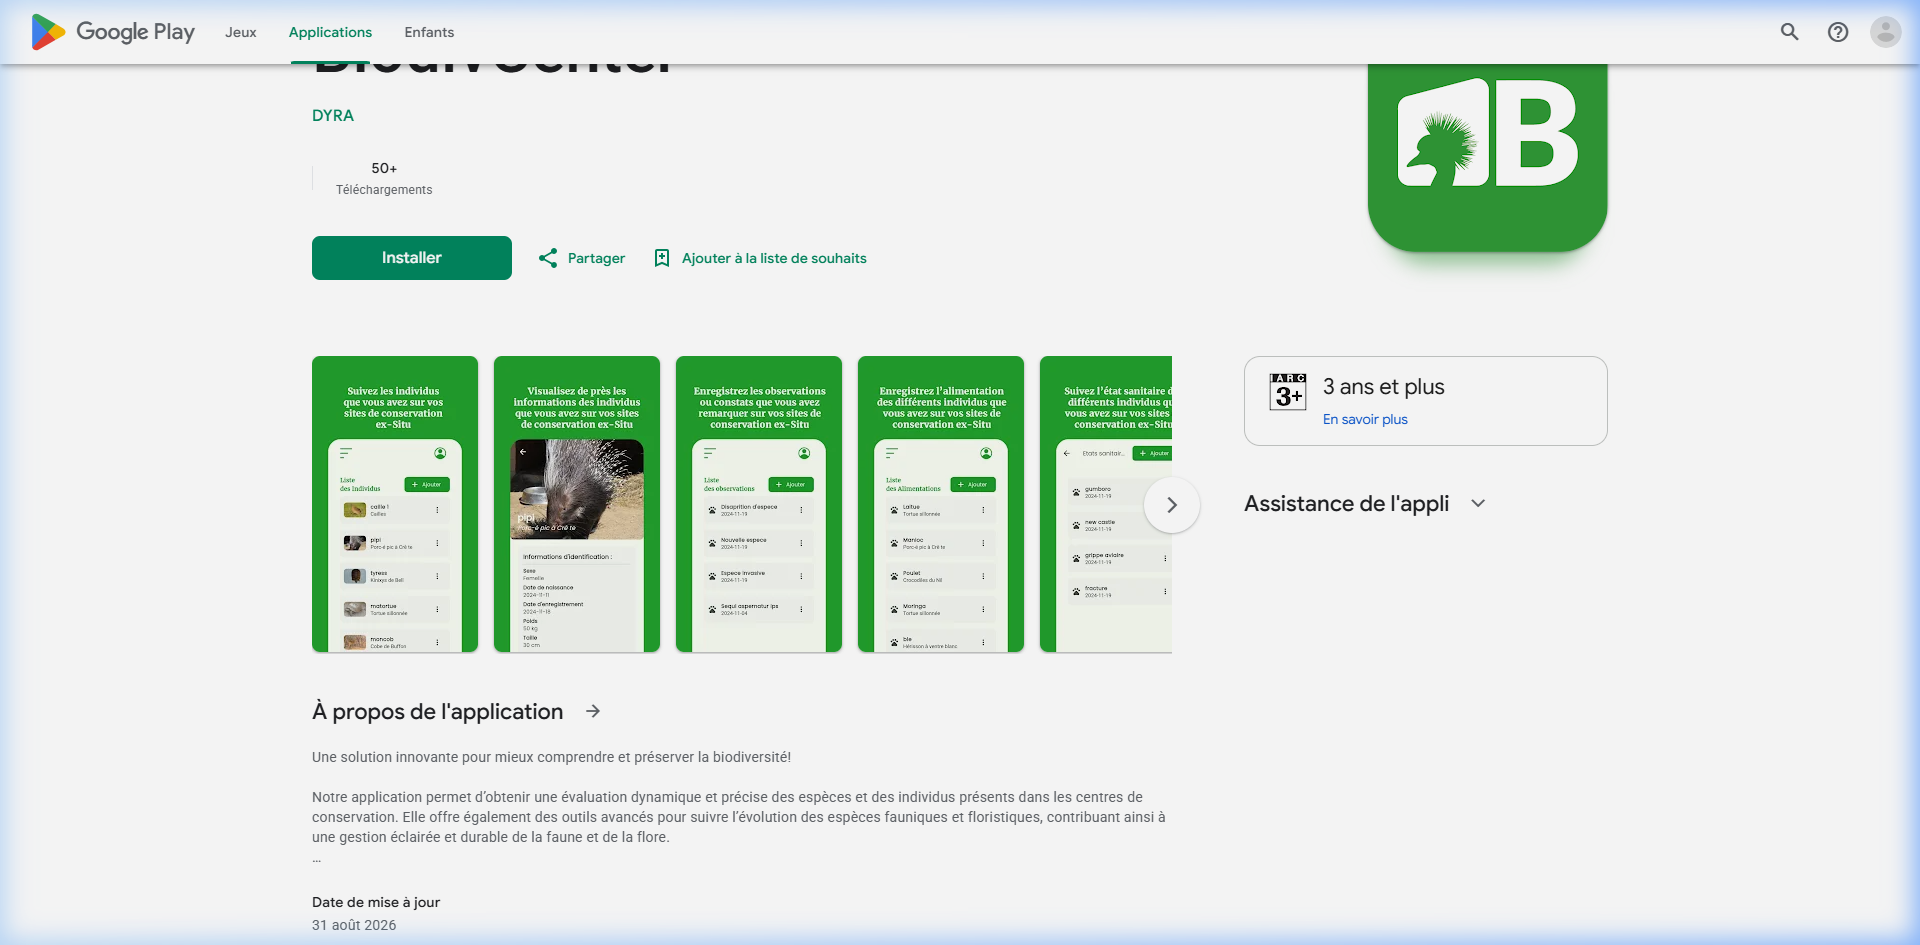Open the About app arrow
Viewport: 1920px width, 945px height.
593,711
